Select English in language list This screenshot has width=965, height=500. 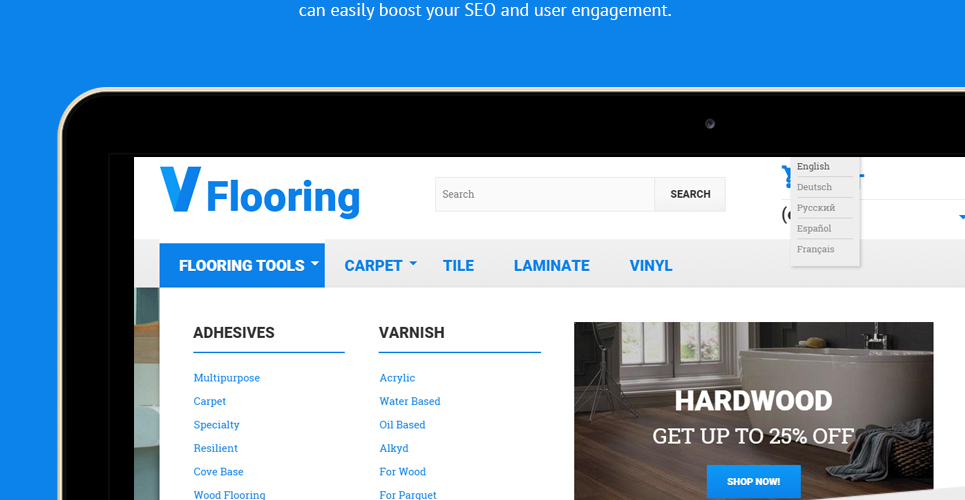tap(813, 166)
